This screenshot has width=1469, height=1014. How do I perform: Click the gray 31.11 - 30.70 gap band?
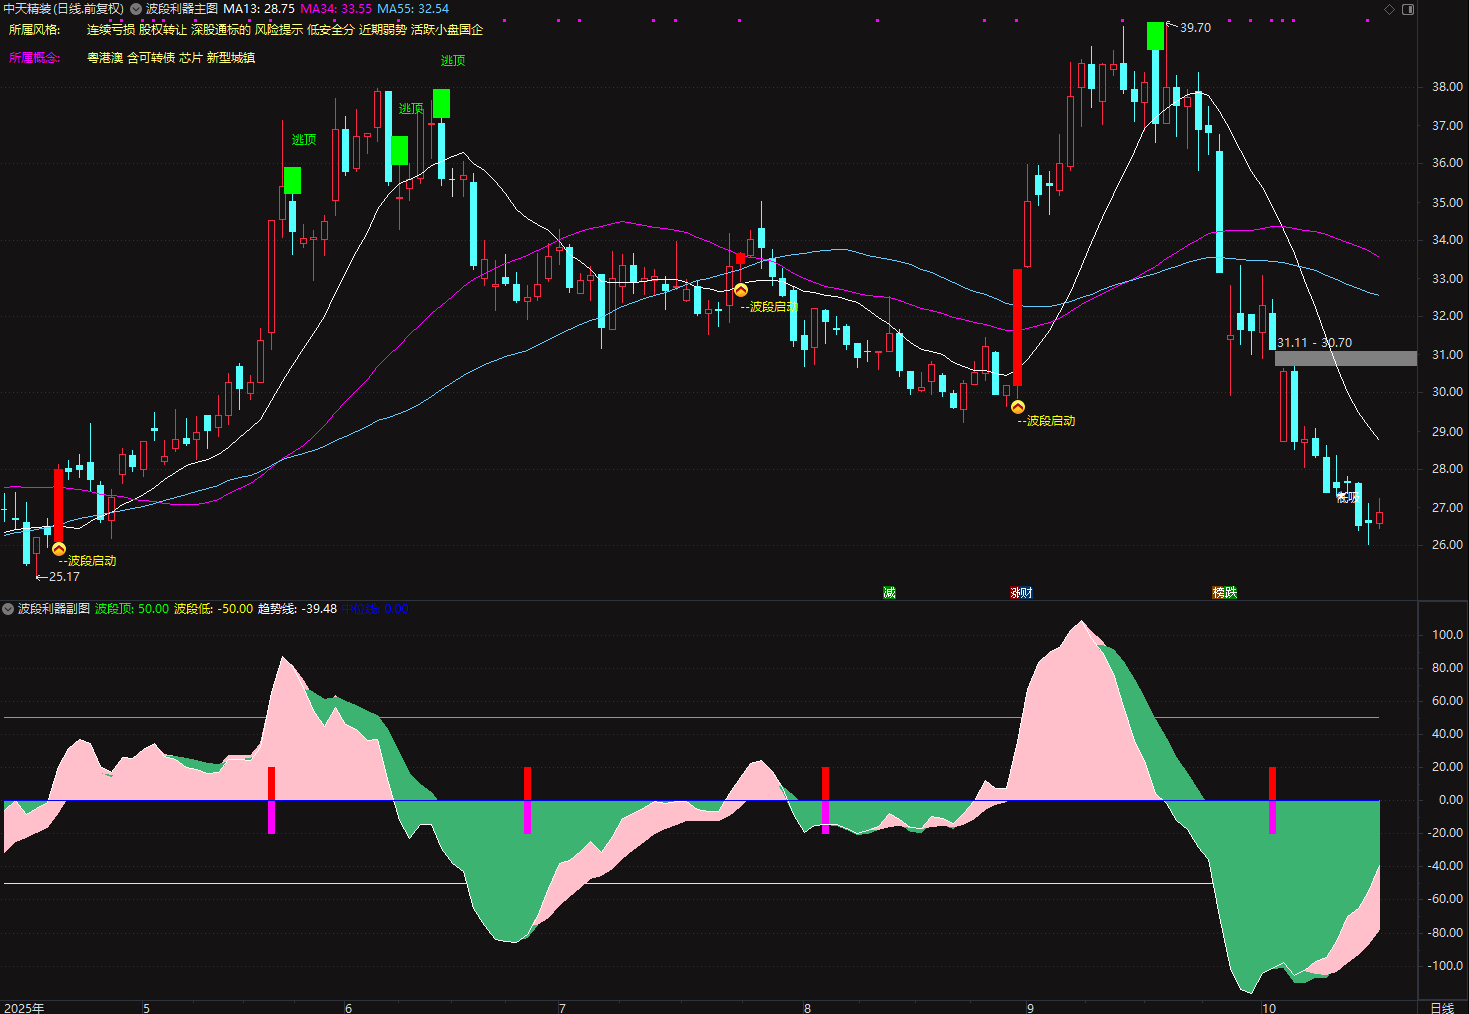(x=1345, y=358)
